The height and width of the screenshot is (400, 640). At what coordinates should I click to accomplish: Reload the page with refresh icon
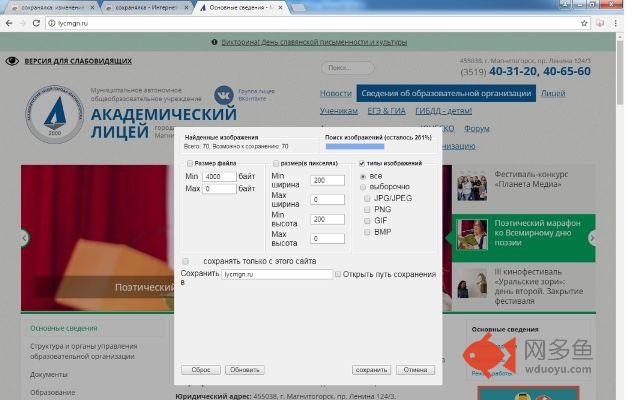click(36, 23)
